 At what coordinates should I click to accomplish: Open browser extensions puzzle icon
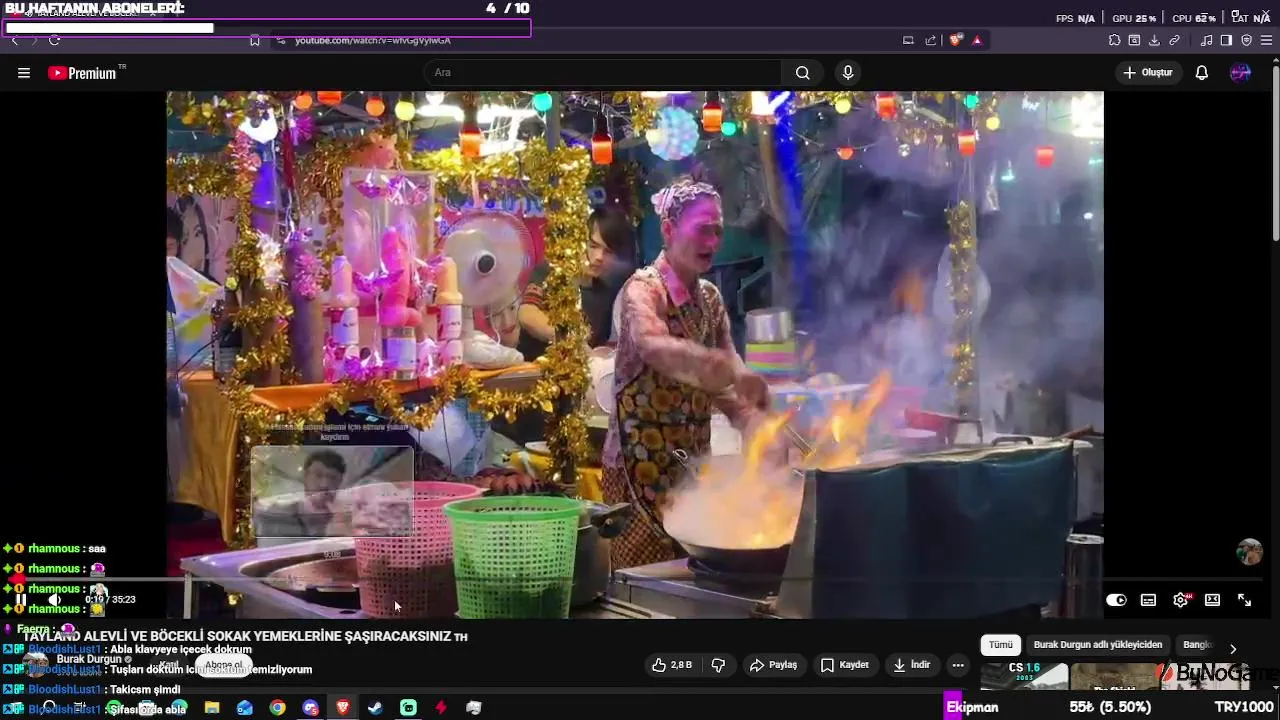(1114, 40)
